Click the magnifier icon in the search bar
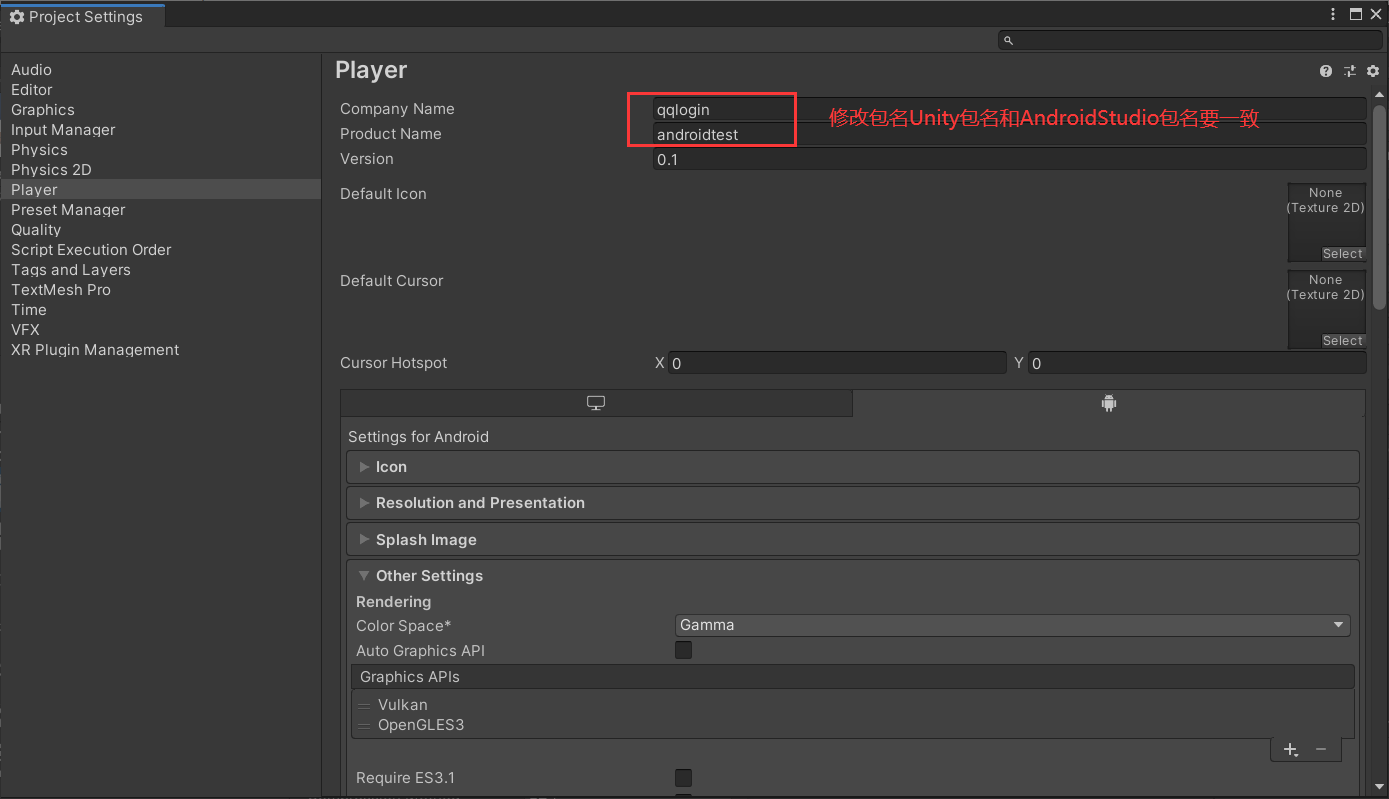This screenshot has height=799, width=1389. coord(1008,39)
